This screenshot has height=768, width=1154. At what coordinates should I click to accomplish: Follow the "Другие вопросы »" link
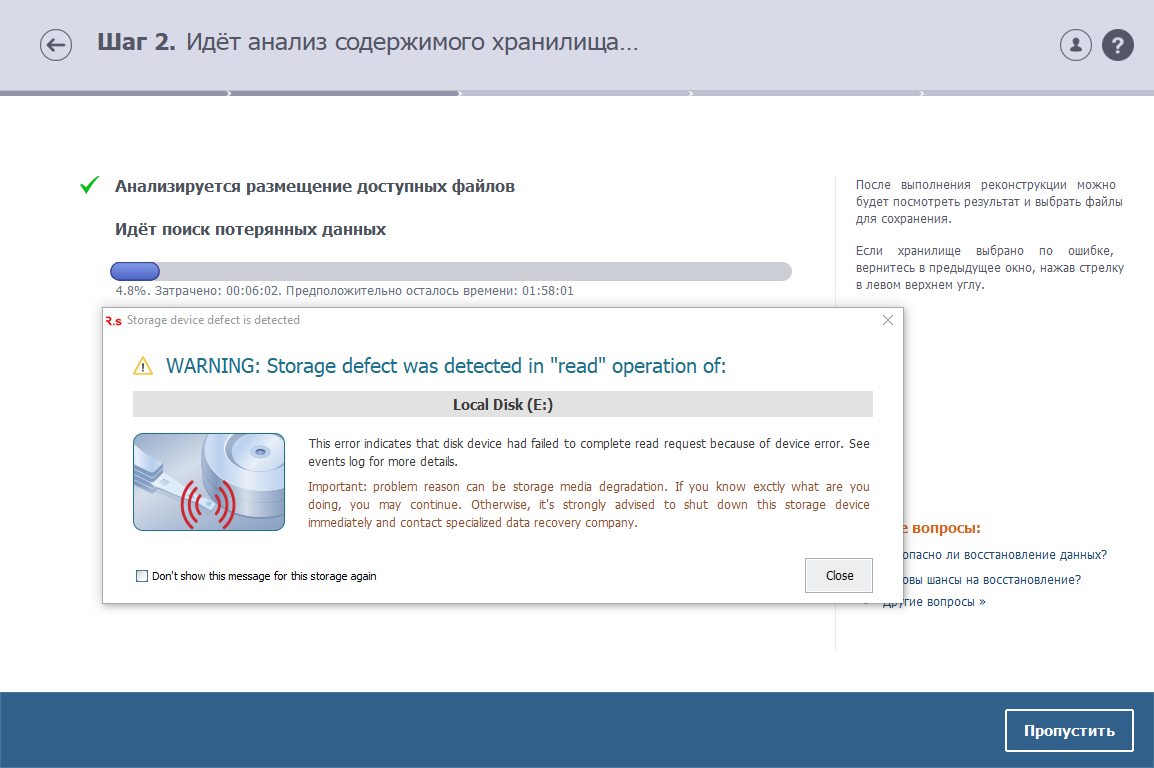pos(936,602)
